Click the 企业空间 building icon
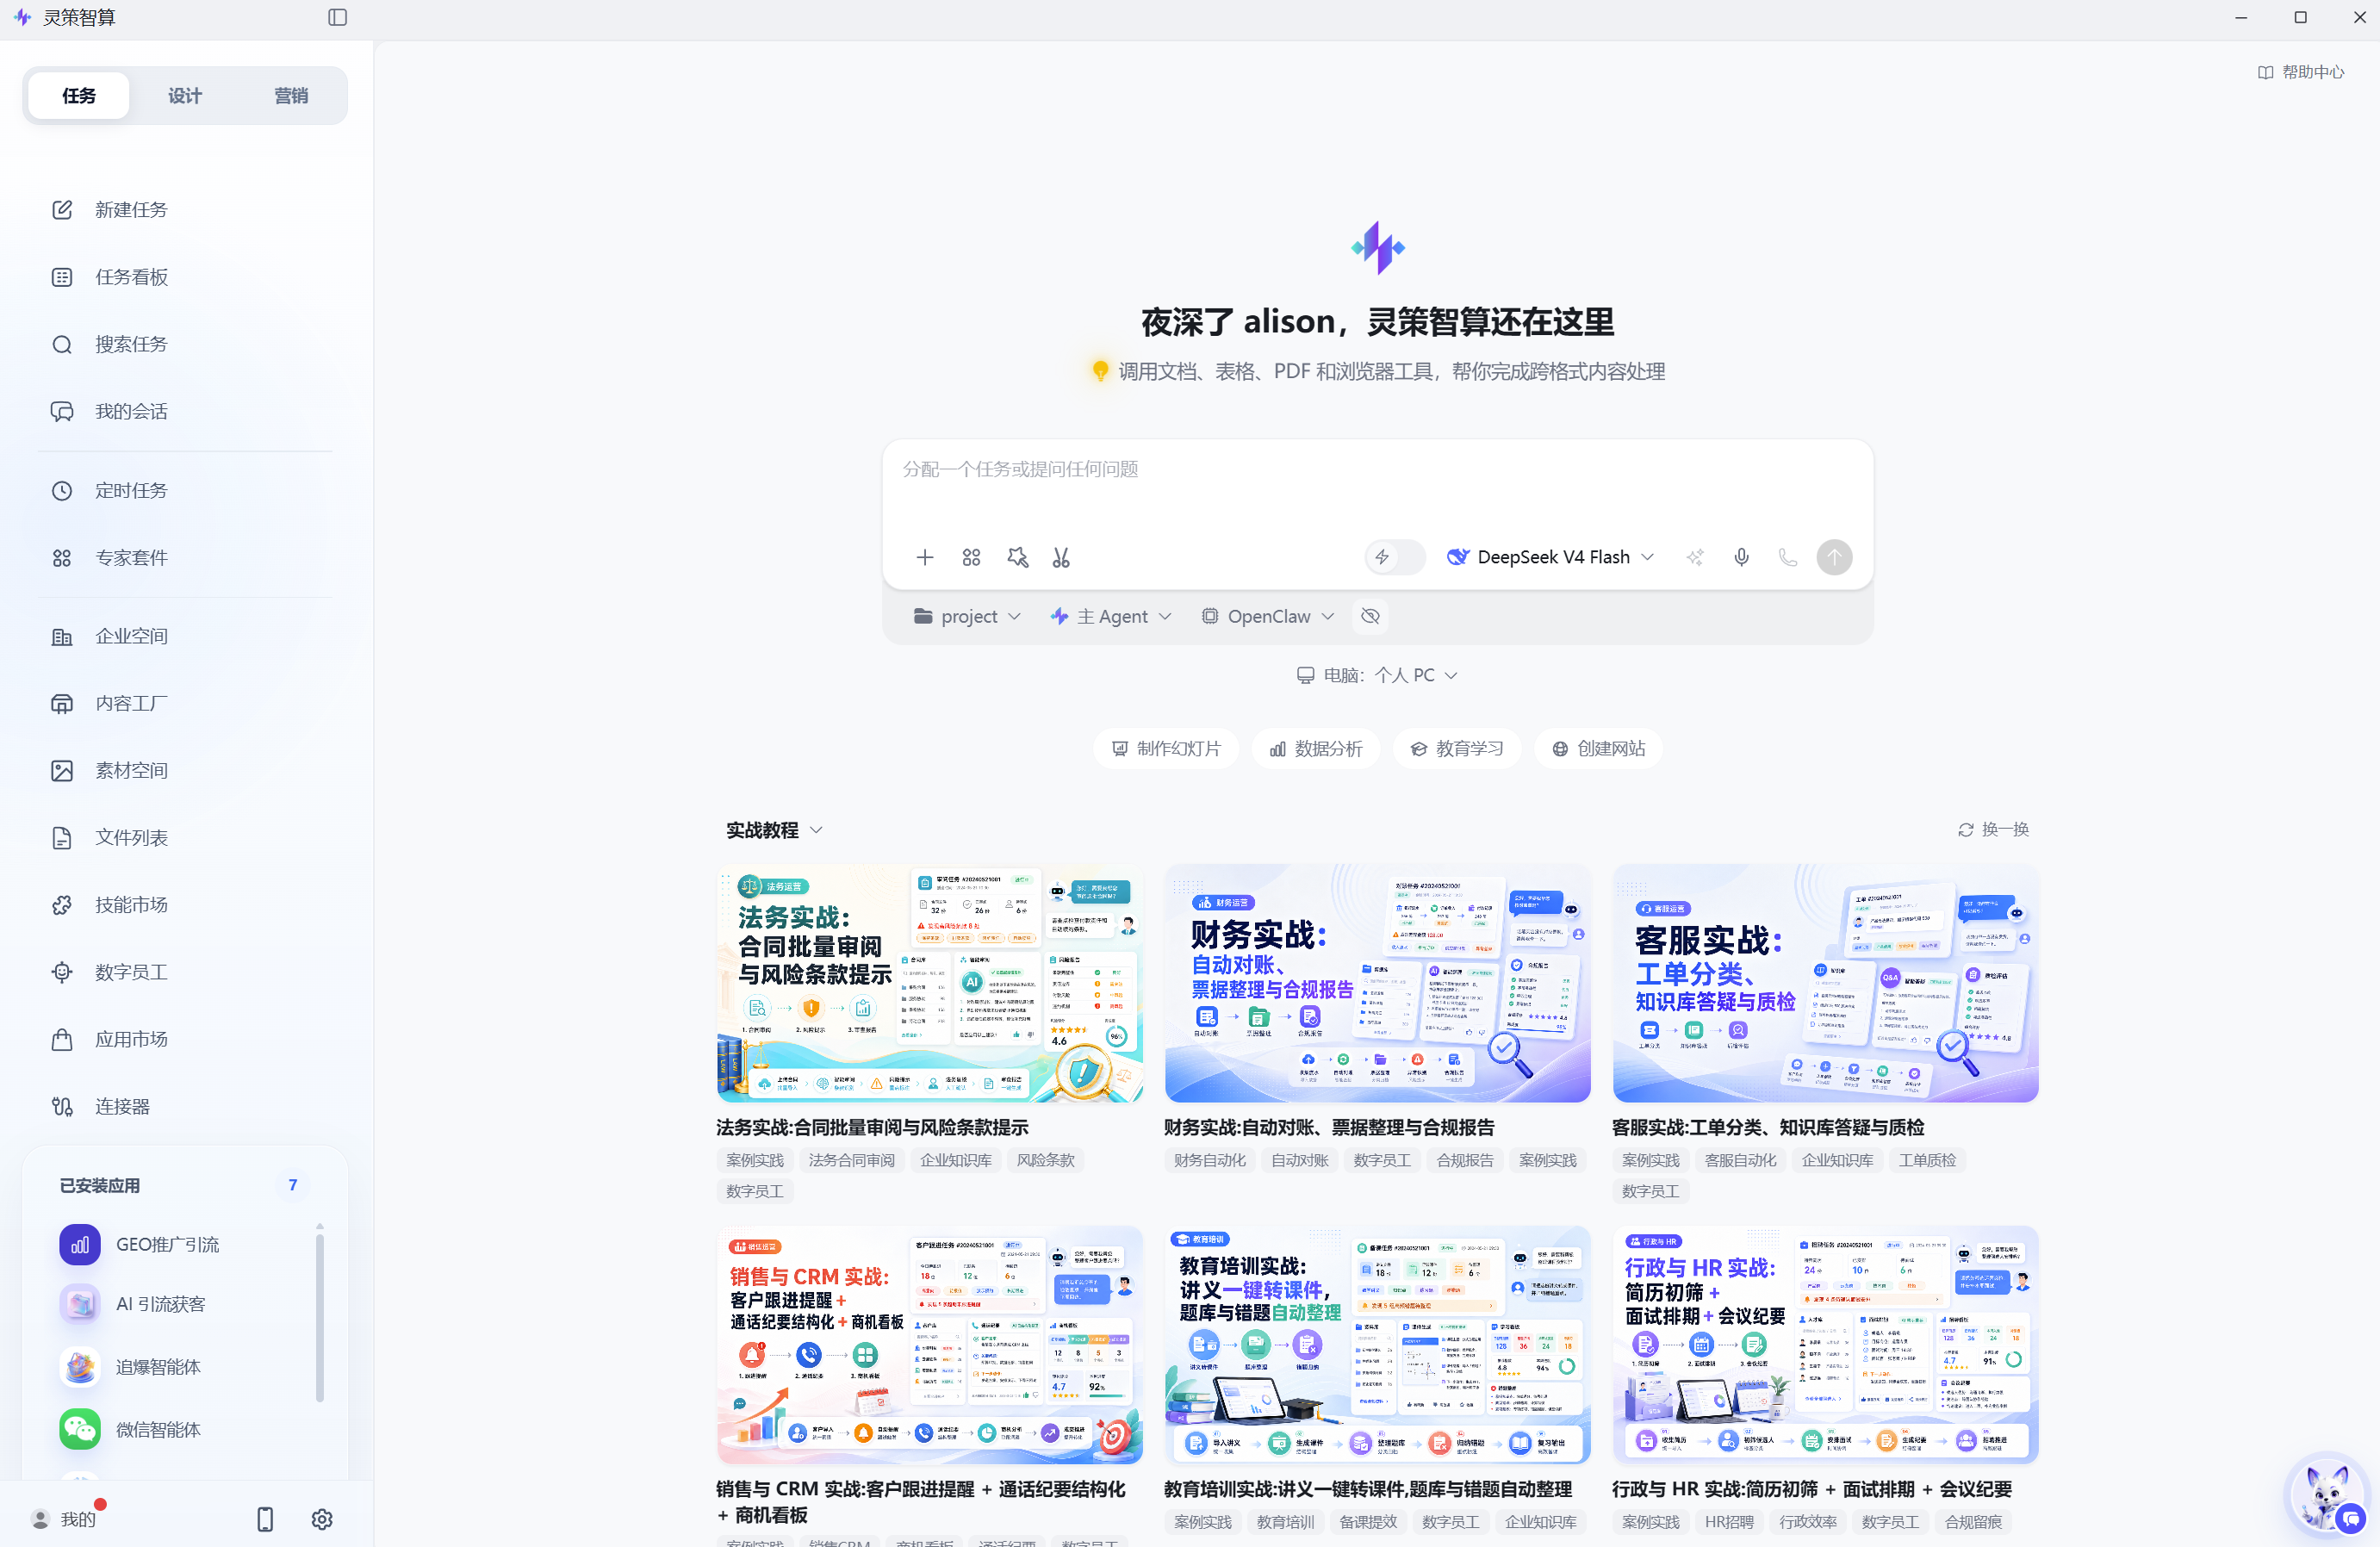The width and height of the screenshot is (2380, 1547). pyautogui.click(x=62, y=636)
